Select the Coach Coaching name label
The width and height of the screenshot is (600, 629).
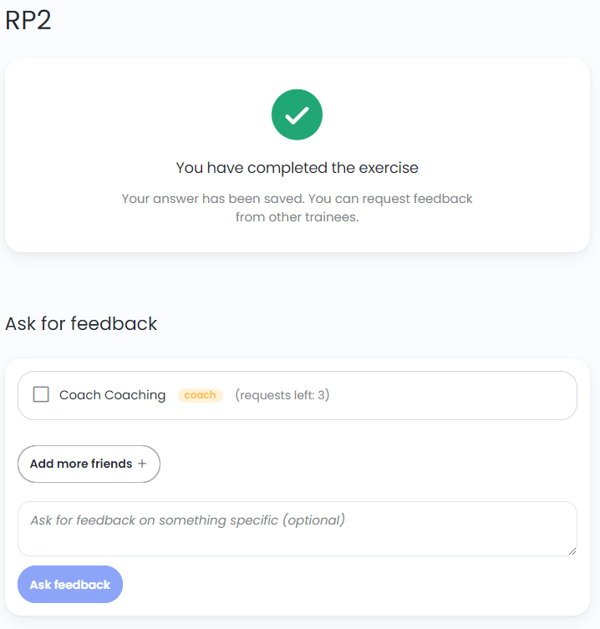coord(112,395)
